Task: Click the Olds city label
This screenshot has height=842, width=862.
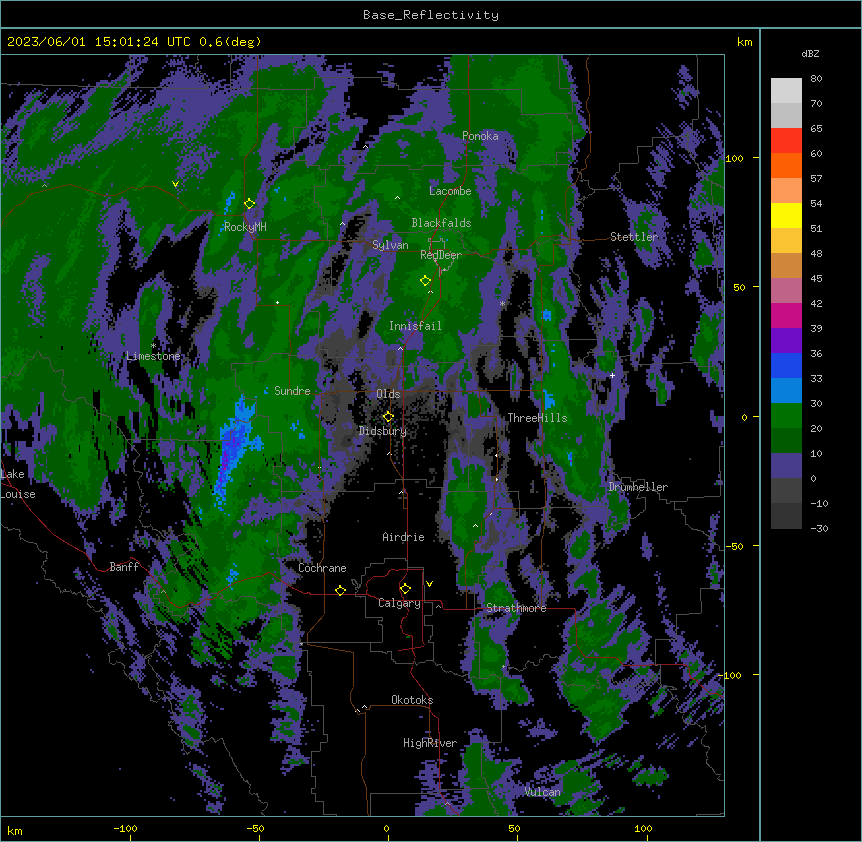Action: pos(388,394)
